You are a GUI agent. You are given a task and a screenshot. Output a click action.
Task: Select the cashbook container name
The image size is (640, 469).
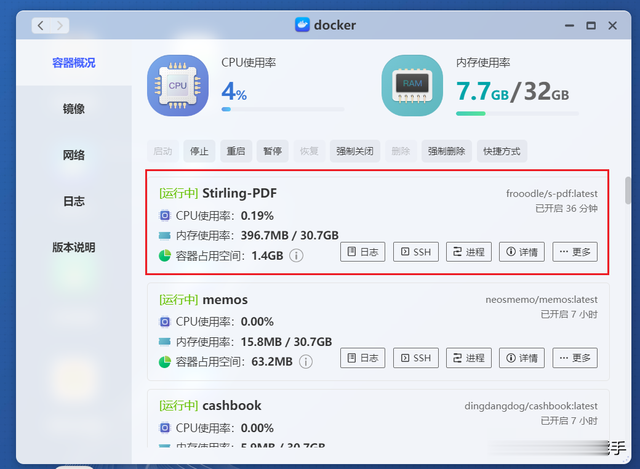(x=232, y=405)
